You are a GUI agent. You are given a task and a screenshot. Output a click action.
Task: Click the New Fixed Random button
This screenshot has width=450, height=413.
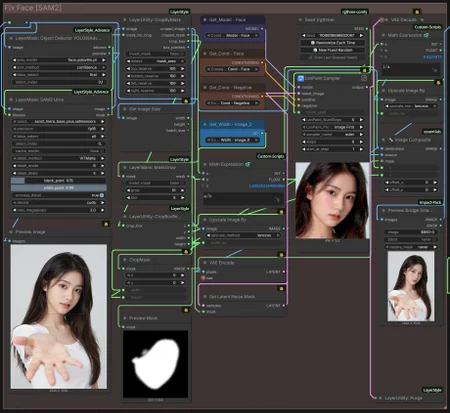pyautogui.click(x=332, y=50)
